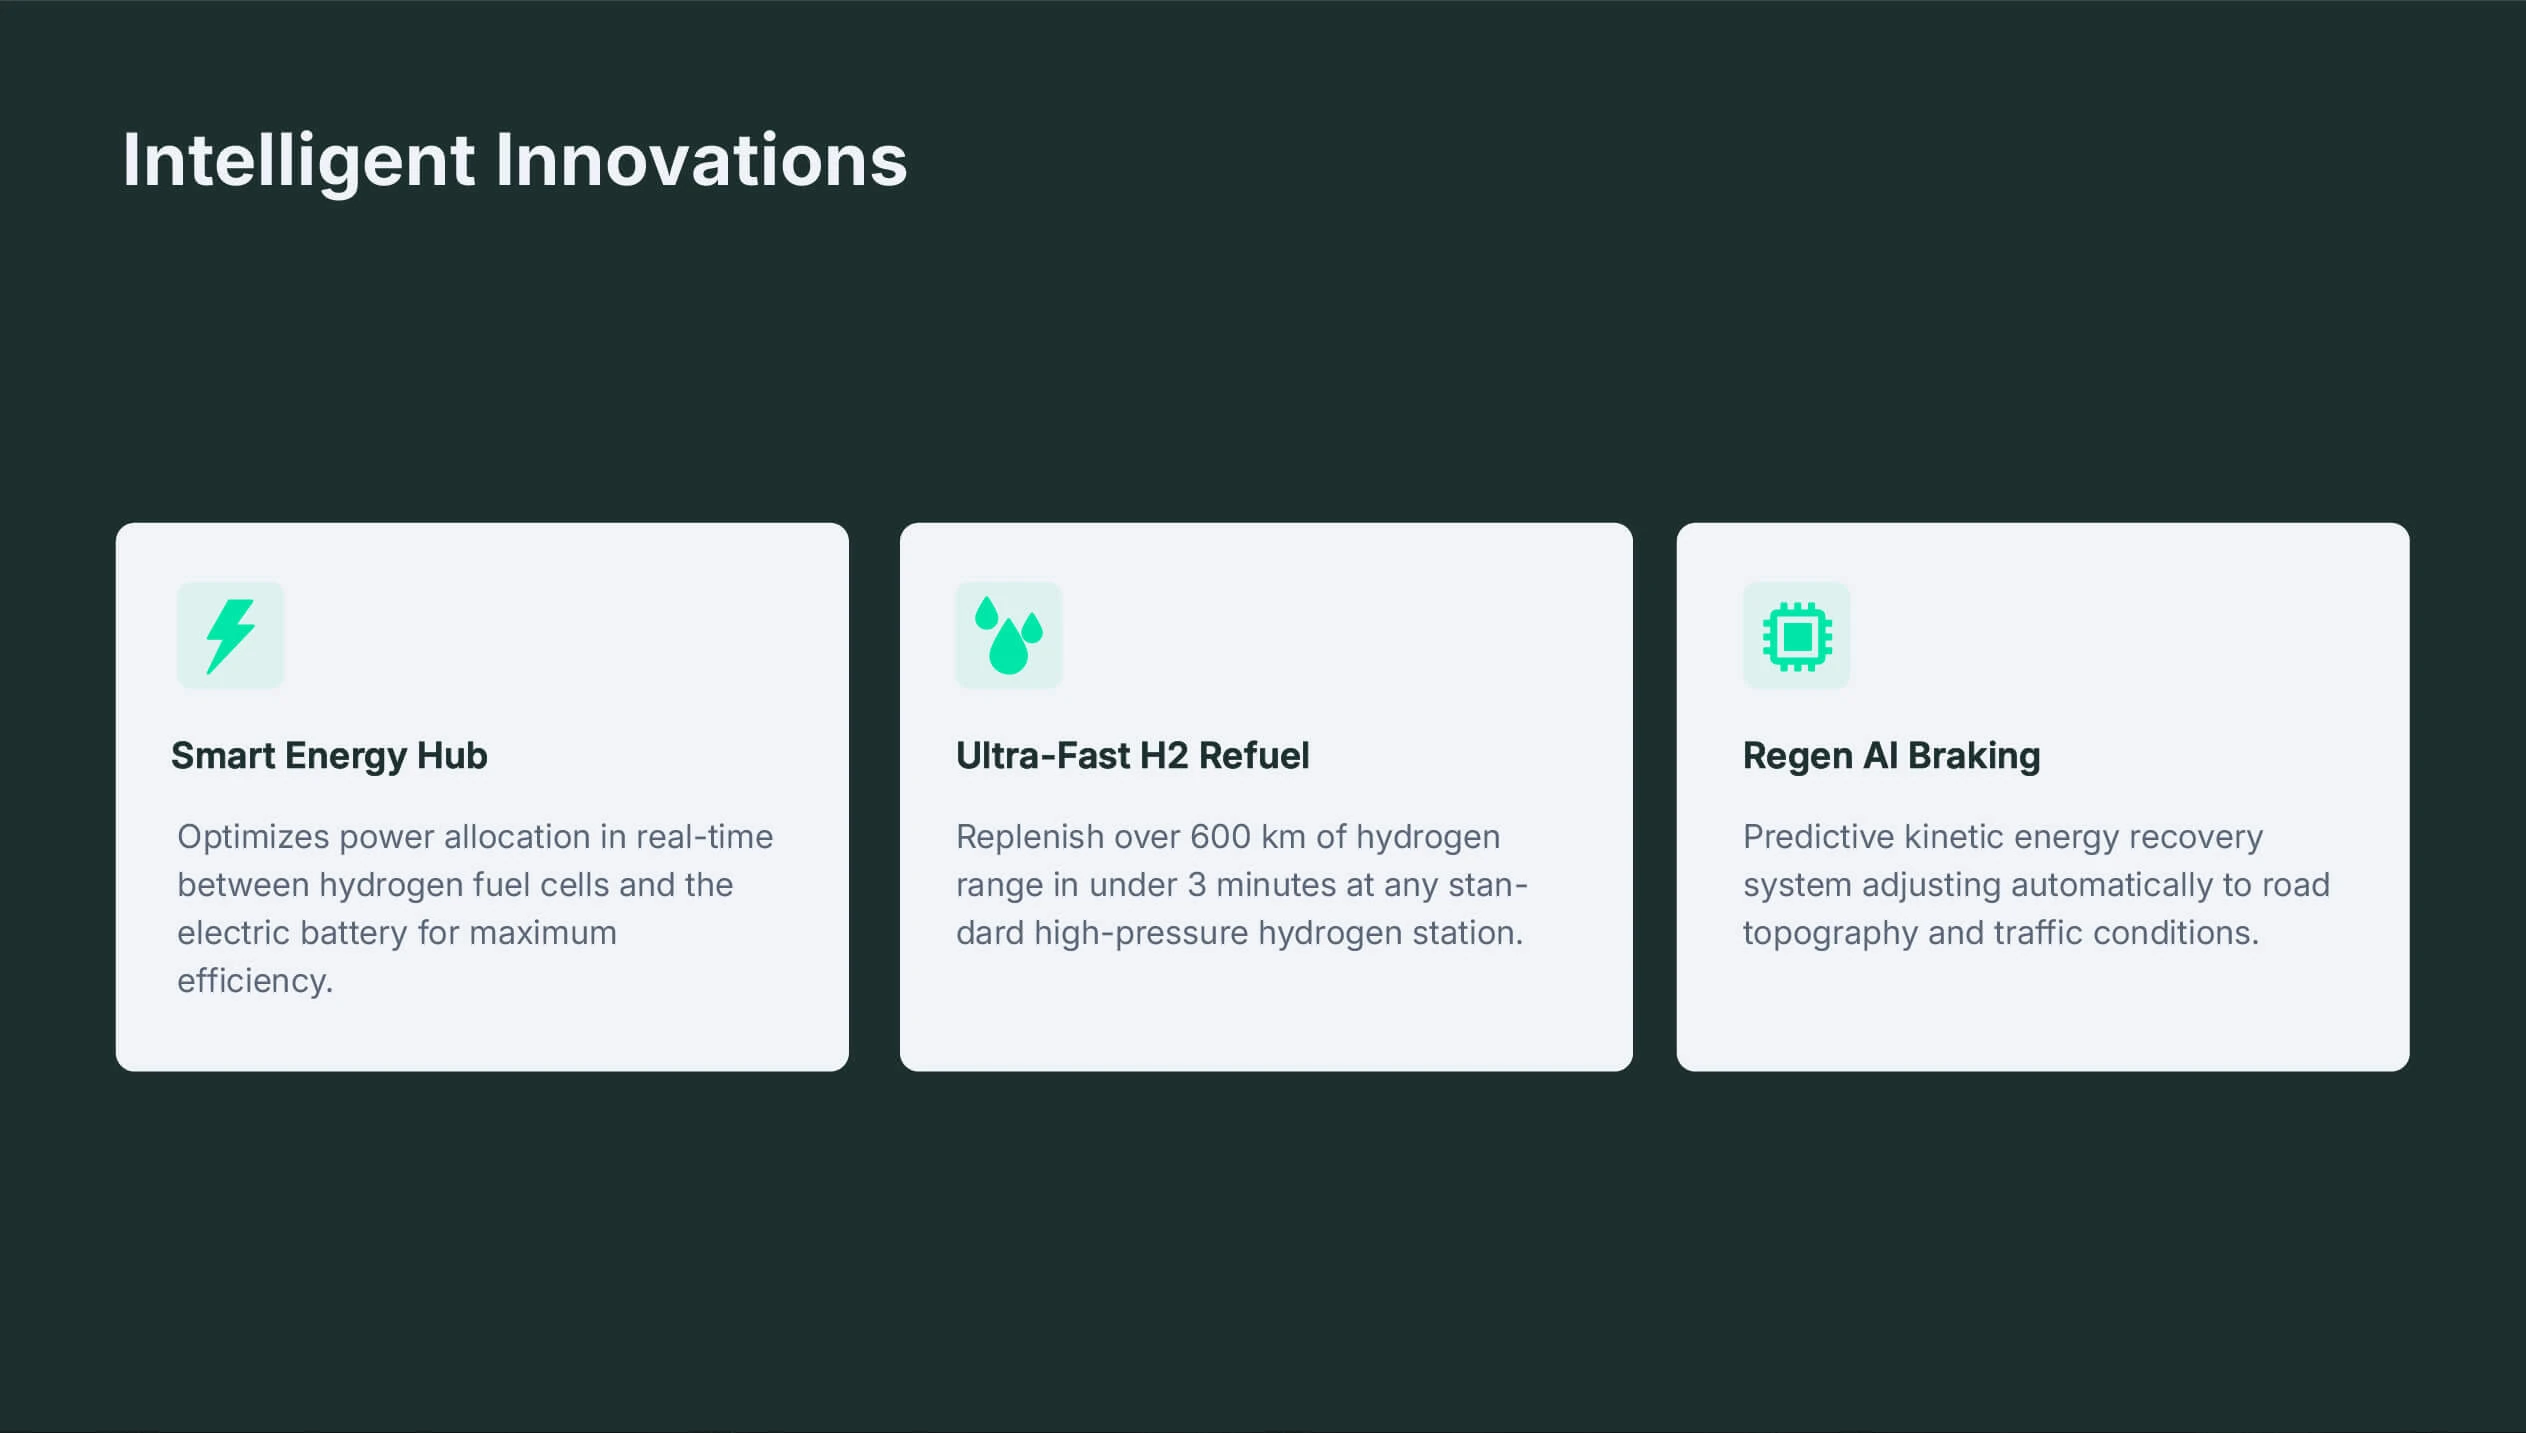This screenshot has width=2526, height=1433.
Task: Click the hydrogen refuel description paragraph
Action: [1241, 884]
